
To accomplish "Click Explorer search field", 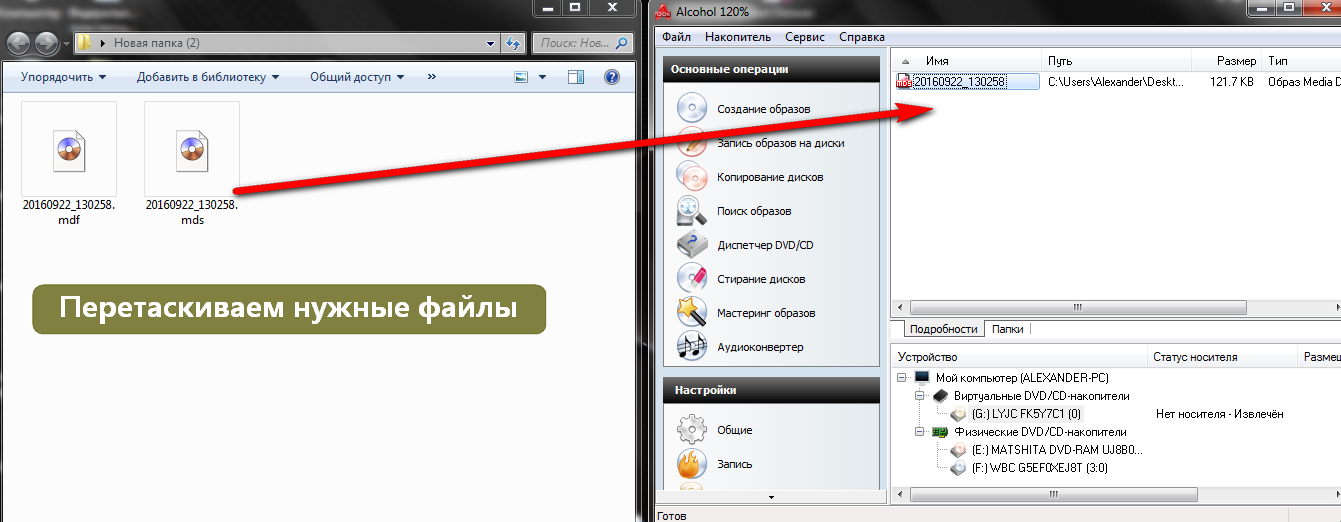I will coord(582,44).
